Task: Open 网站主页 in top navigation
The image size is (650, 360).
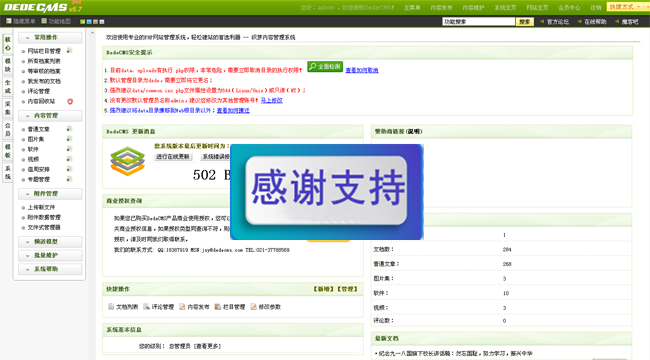Action: coord(537,7)
